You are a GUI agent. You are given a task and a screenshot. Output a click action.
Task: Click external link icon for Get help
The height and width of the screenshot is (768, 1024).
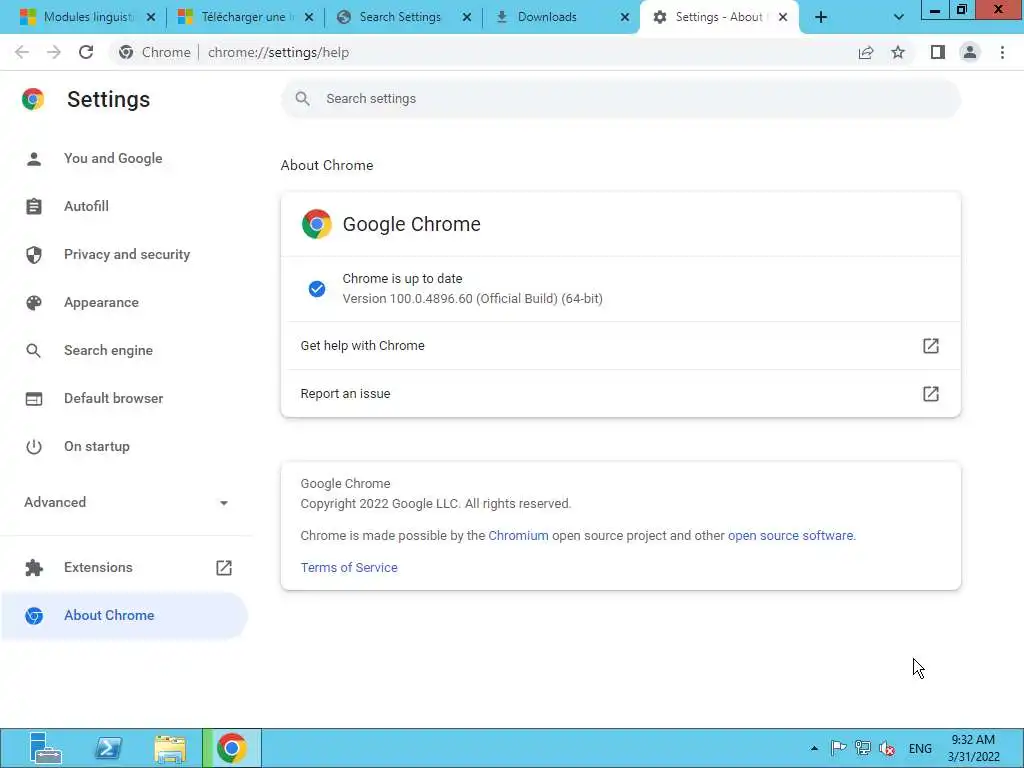click(931, 345)
